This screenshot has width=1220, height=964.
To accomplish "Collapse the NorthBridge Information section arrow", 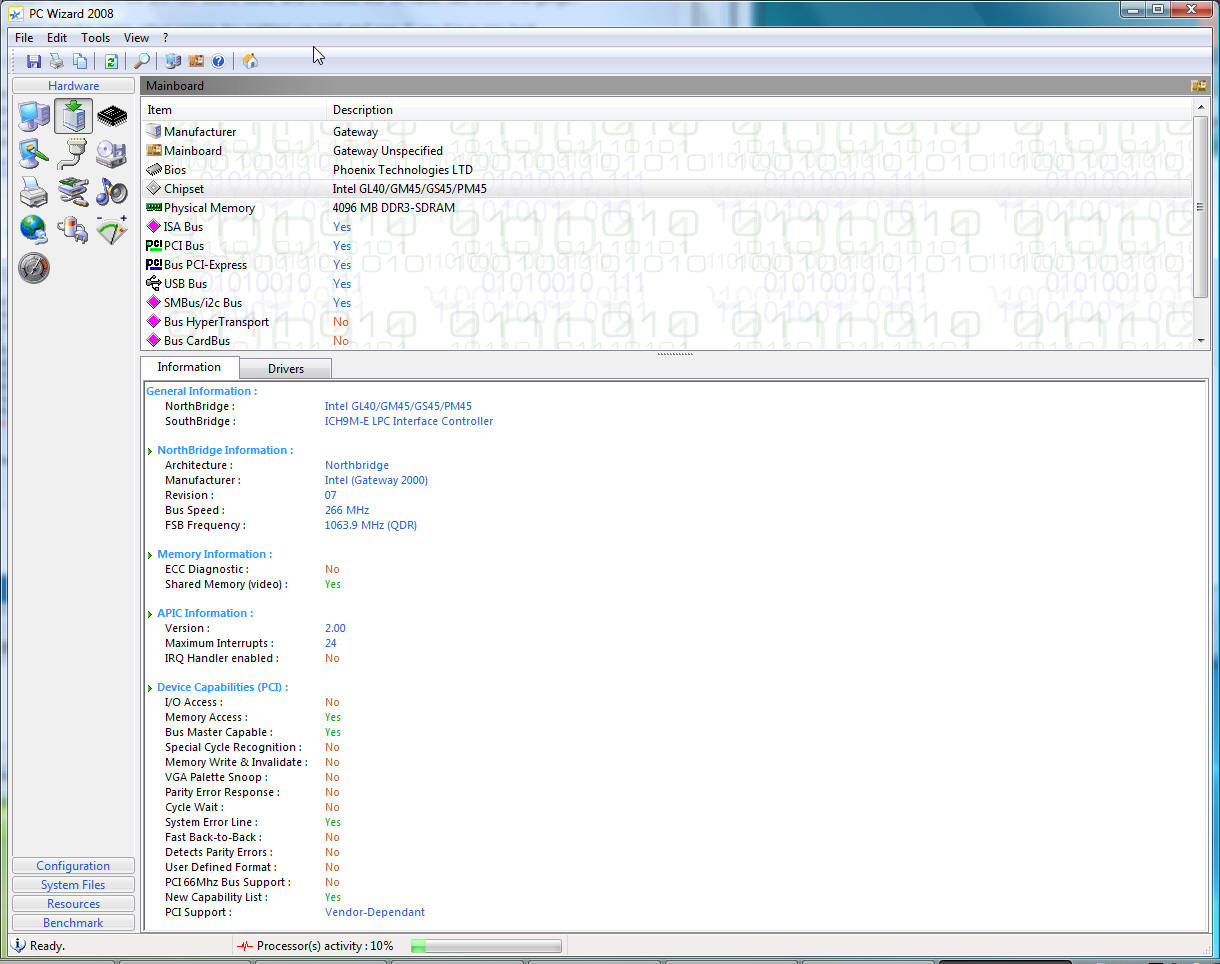I will (150, 451).
